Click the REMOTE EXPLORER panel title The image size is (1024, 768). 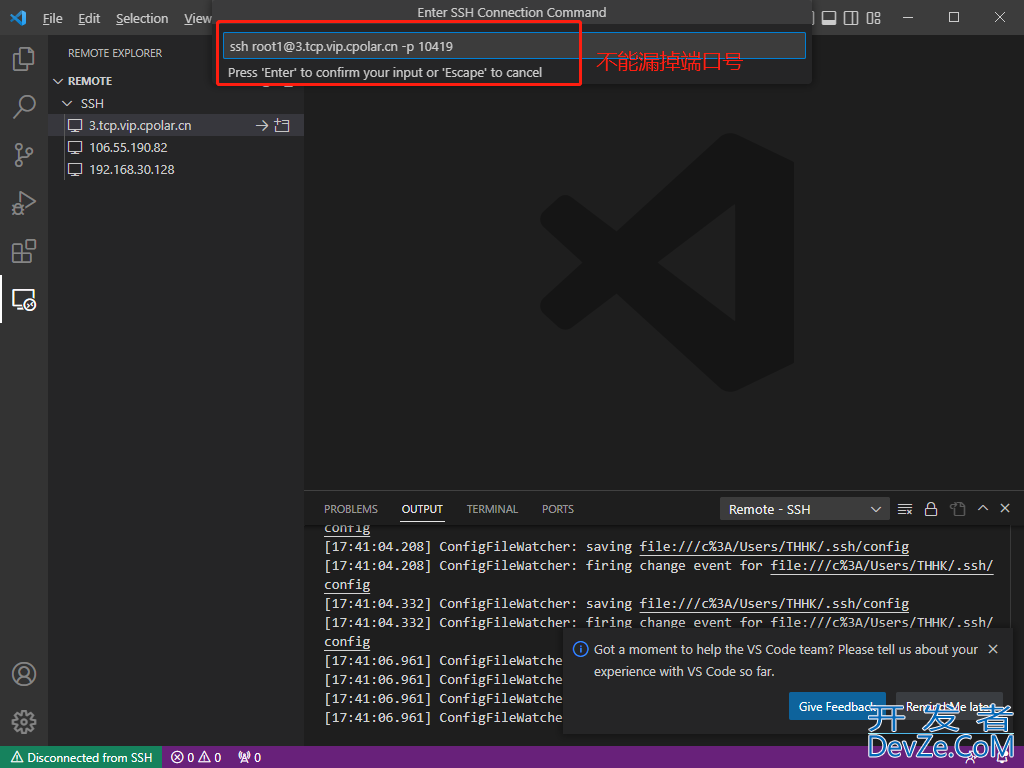pos(115,53)
